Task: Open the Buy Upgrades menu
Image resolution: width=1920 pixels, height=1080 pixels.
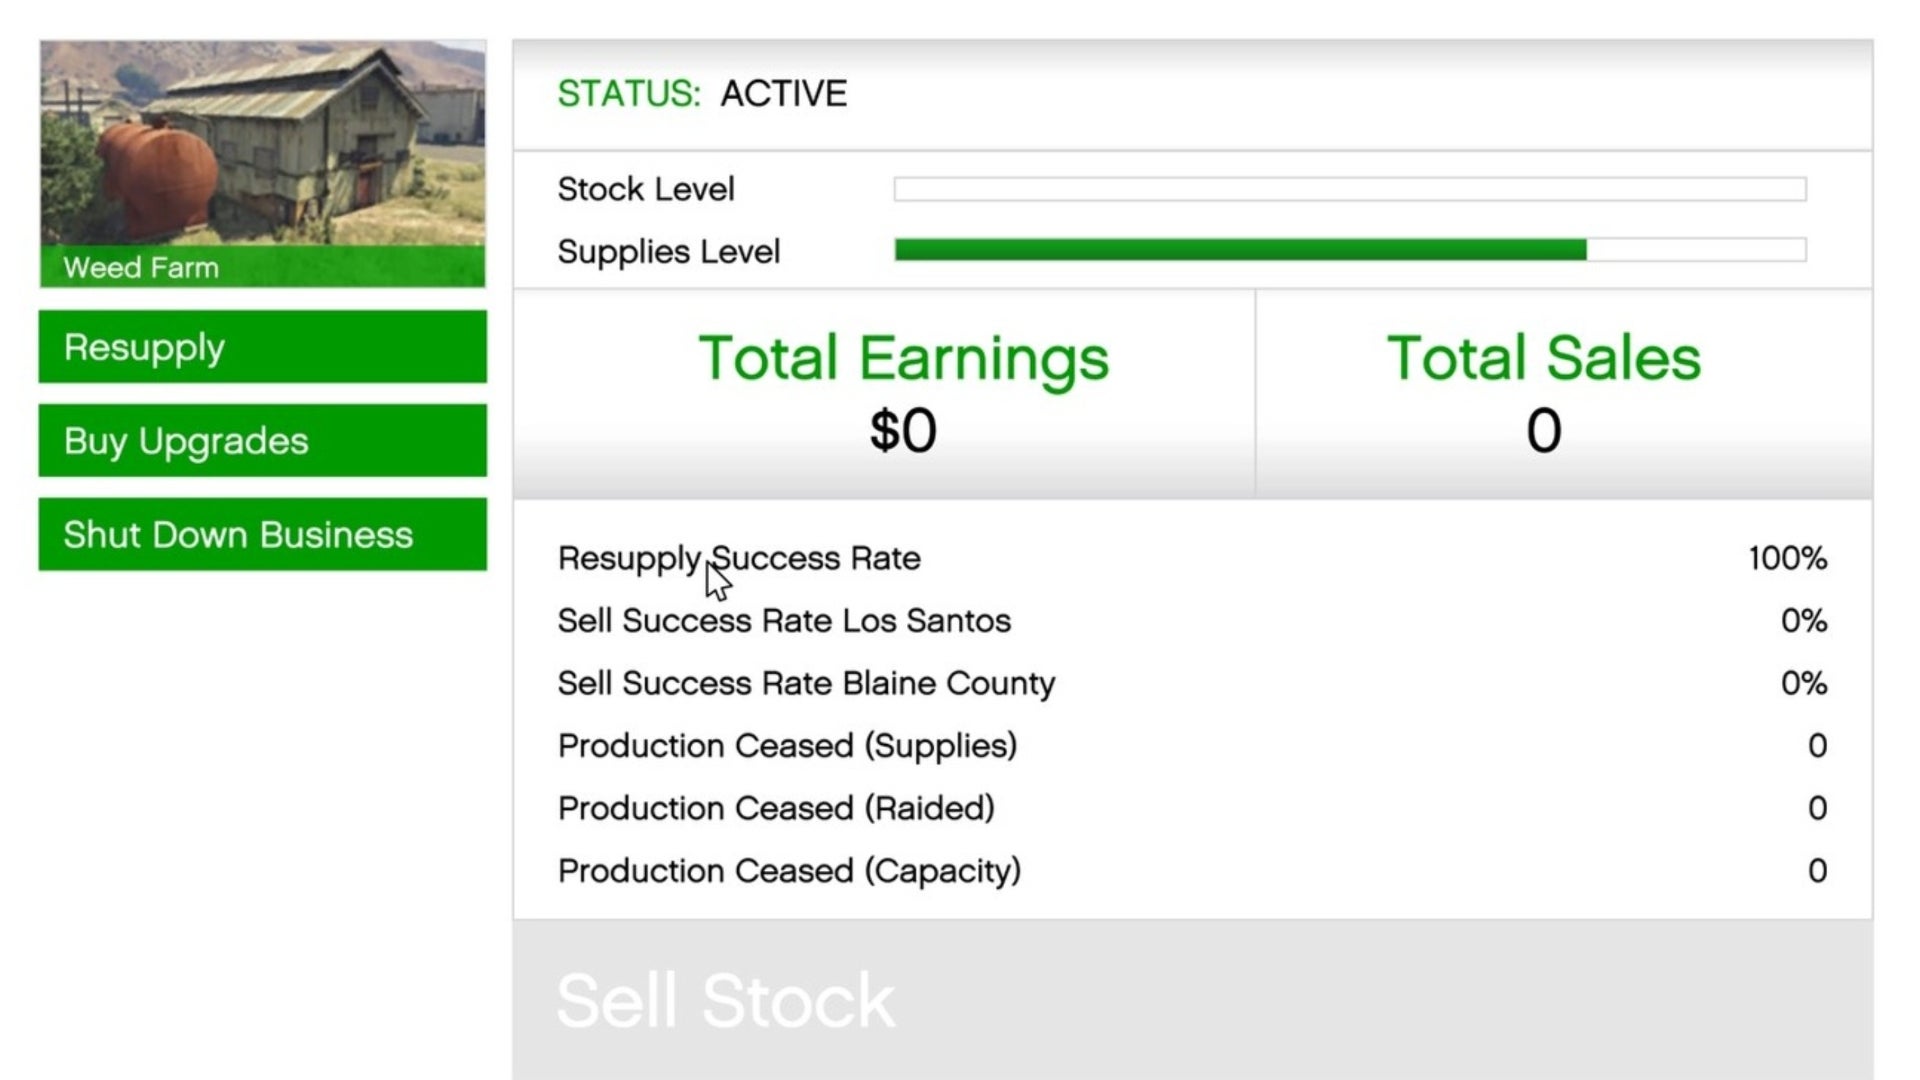Action: point(262,441)
